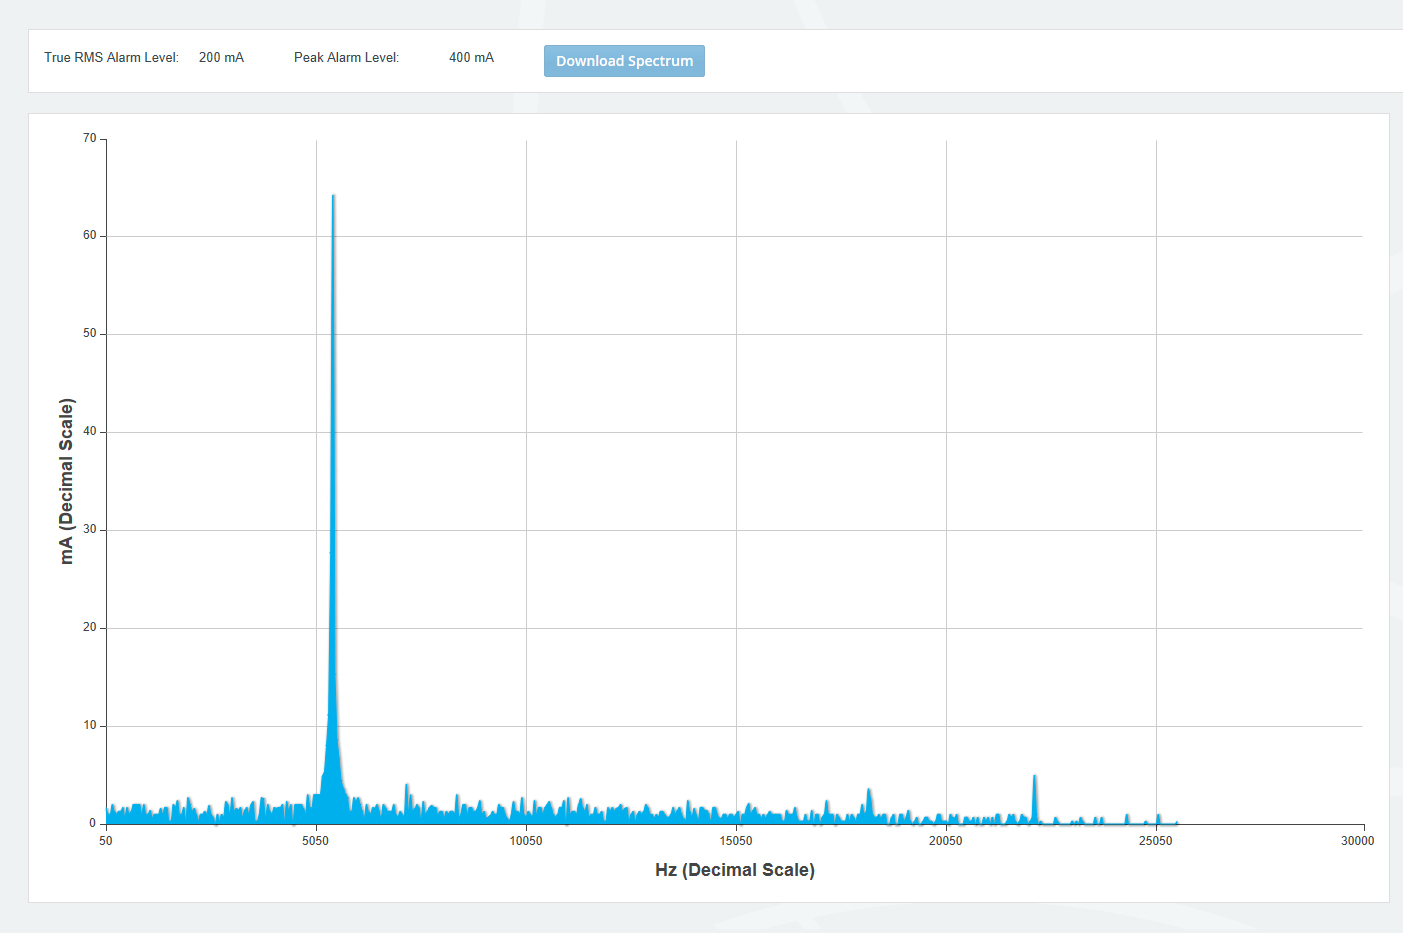
Task: Click the 10 y-axis tick label
Action: (90, 726)
